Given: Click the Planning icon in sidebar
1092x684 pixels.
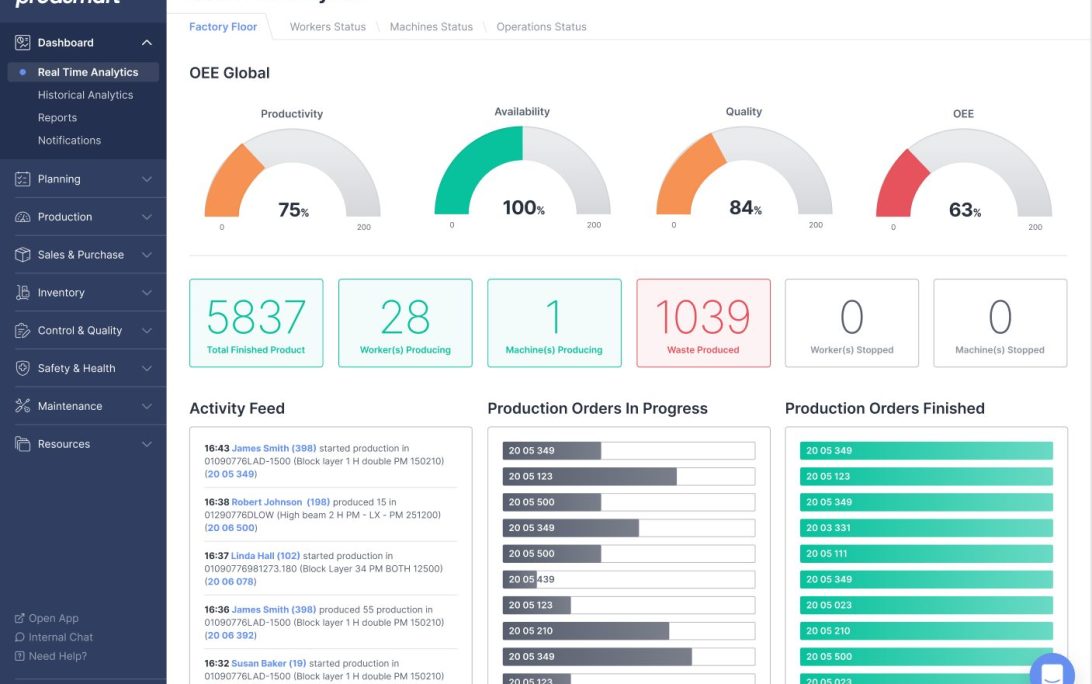Looking at the screenshot, I should click(22, 179).
